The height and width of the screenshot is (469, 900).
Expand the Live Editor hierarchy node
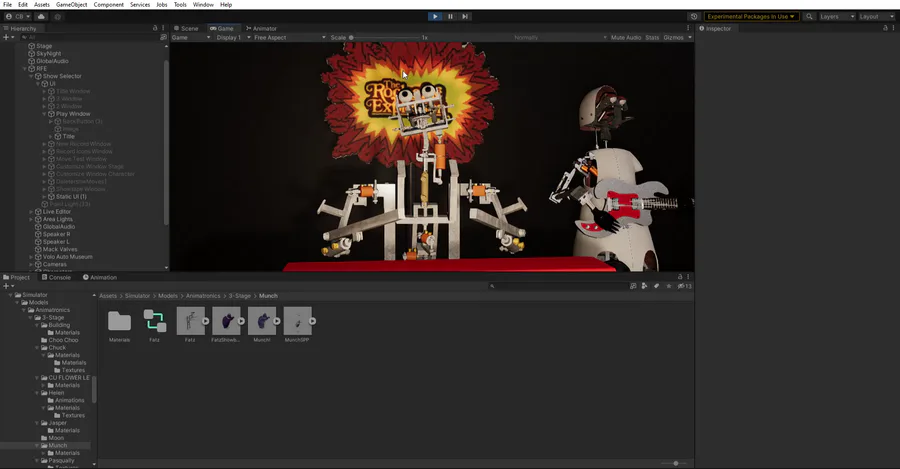pyautogui.click(x=31, y=212)
